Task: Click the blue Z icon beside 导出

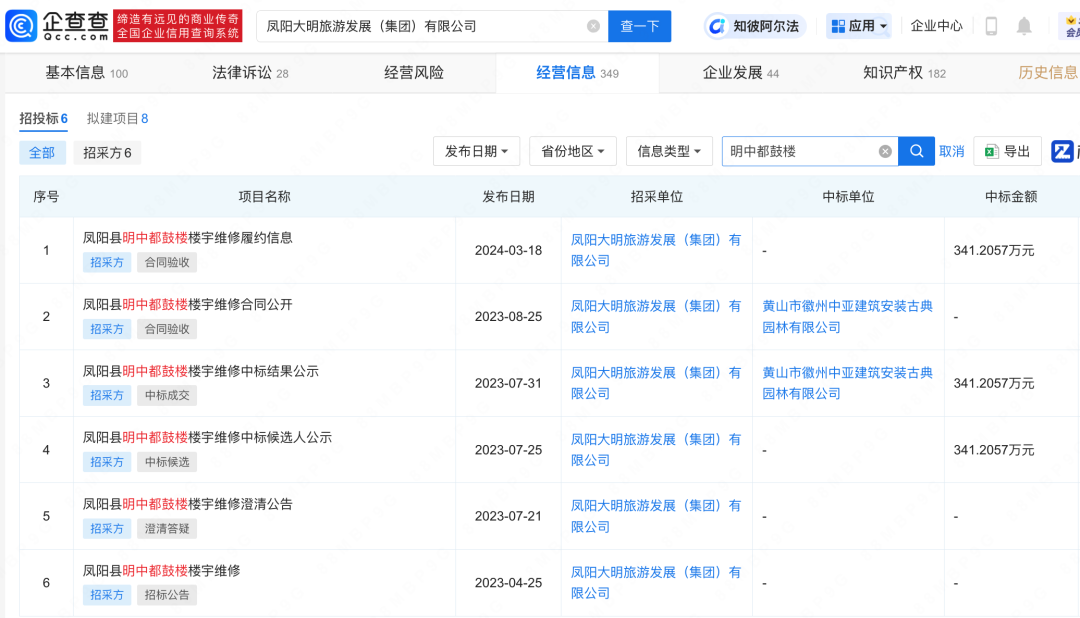Action: pyautogui.click(x=1061, y=152)
